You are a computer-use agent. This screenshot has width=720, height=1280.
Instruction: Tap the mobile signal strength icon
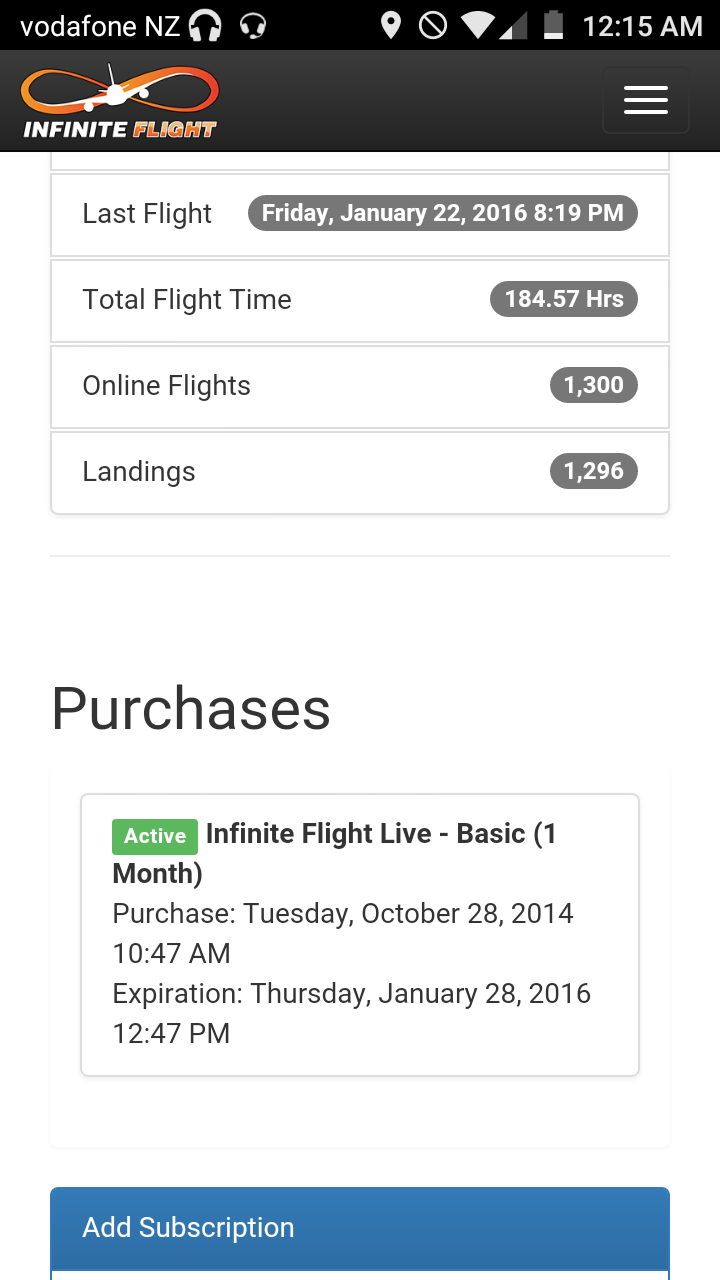[x=513, y=25]
